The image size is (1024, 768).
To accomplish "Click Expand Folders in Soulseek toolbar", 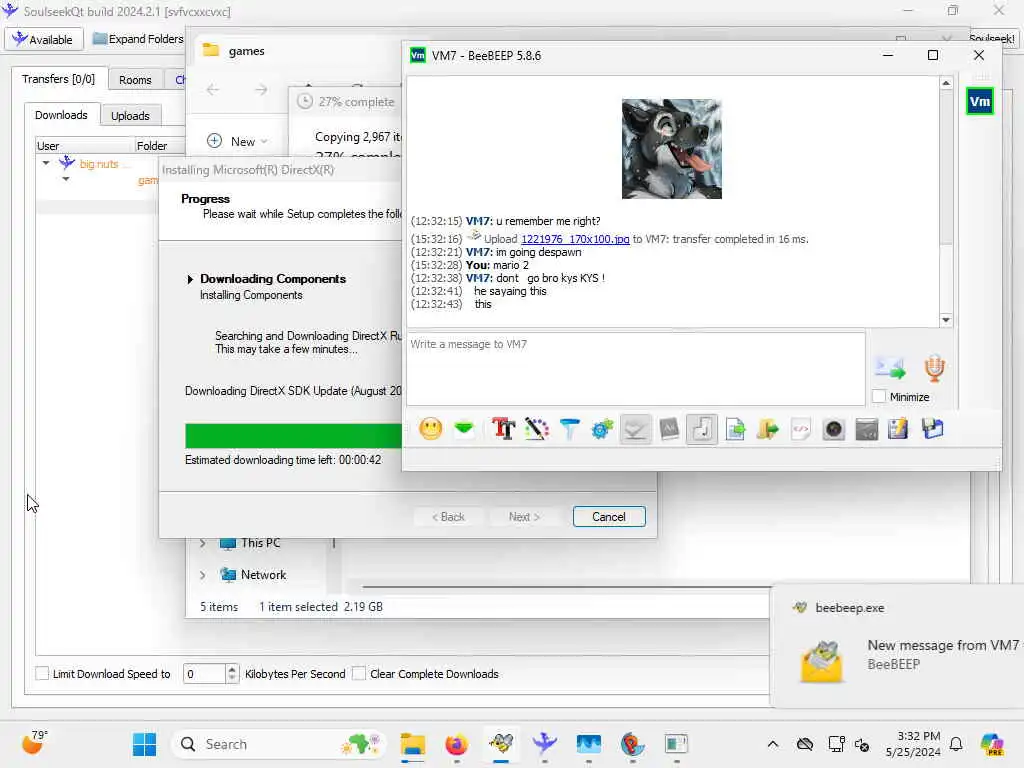I will click(x=138, y=39).
